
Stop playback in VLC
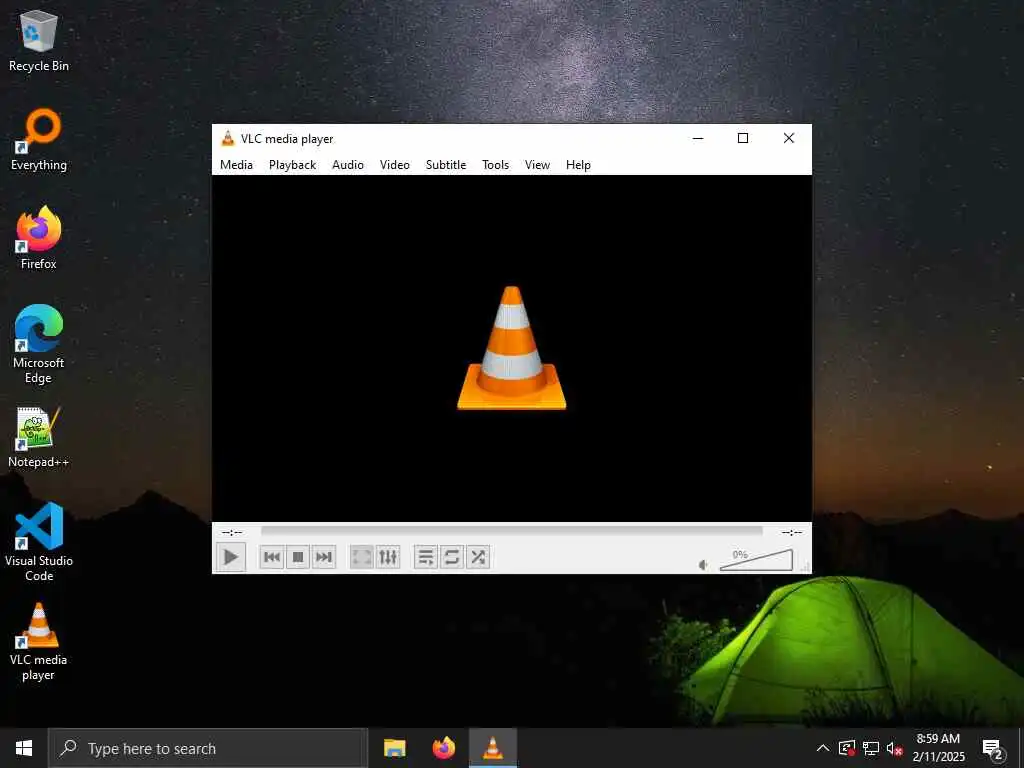pos(298,557)
